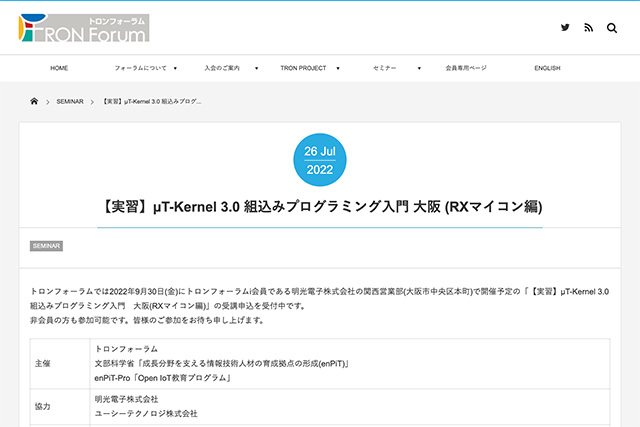Expand the TRON PROJECT dropdown arrow
640x427 pixels.
pyautogui.click(x=338, y=68)
